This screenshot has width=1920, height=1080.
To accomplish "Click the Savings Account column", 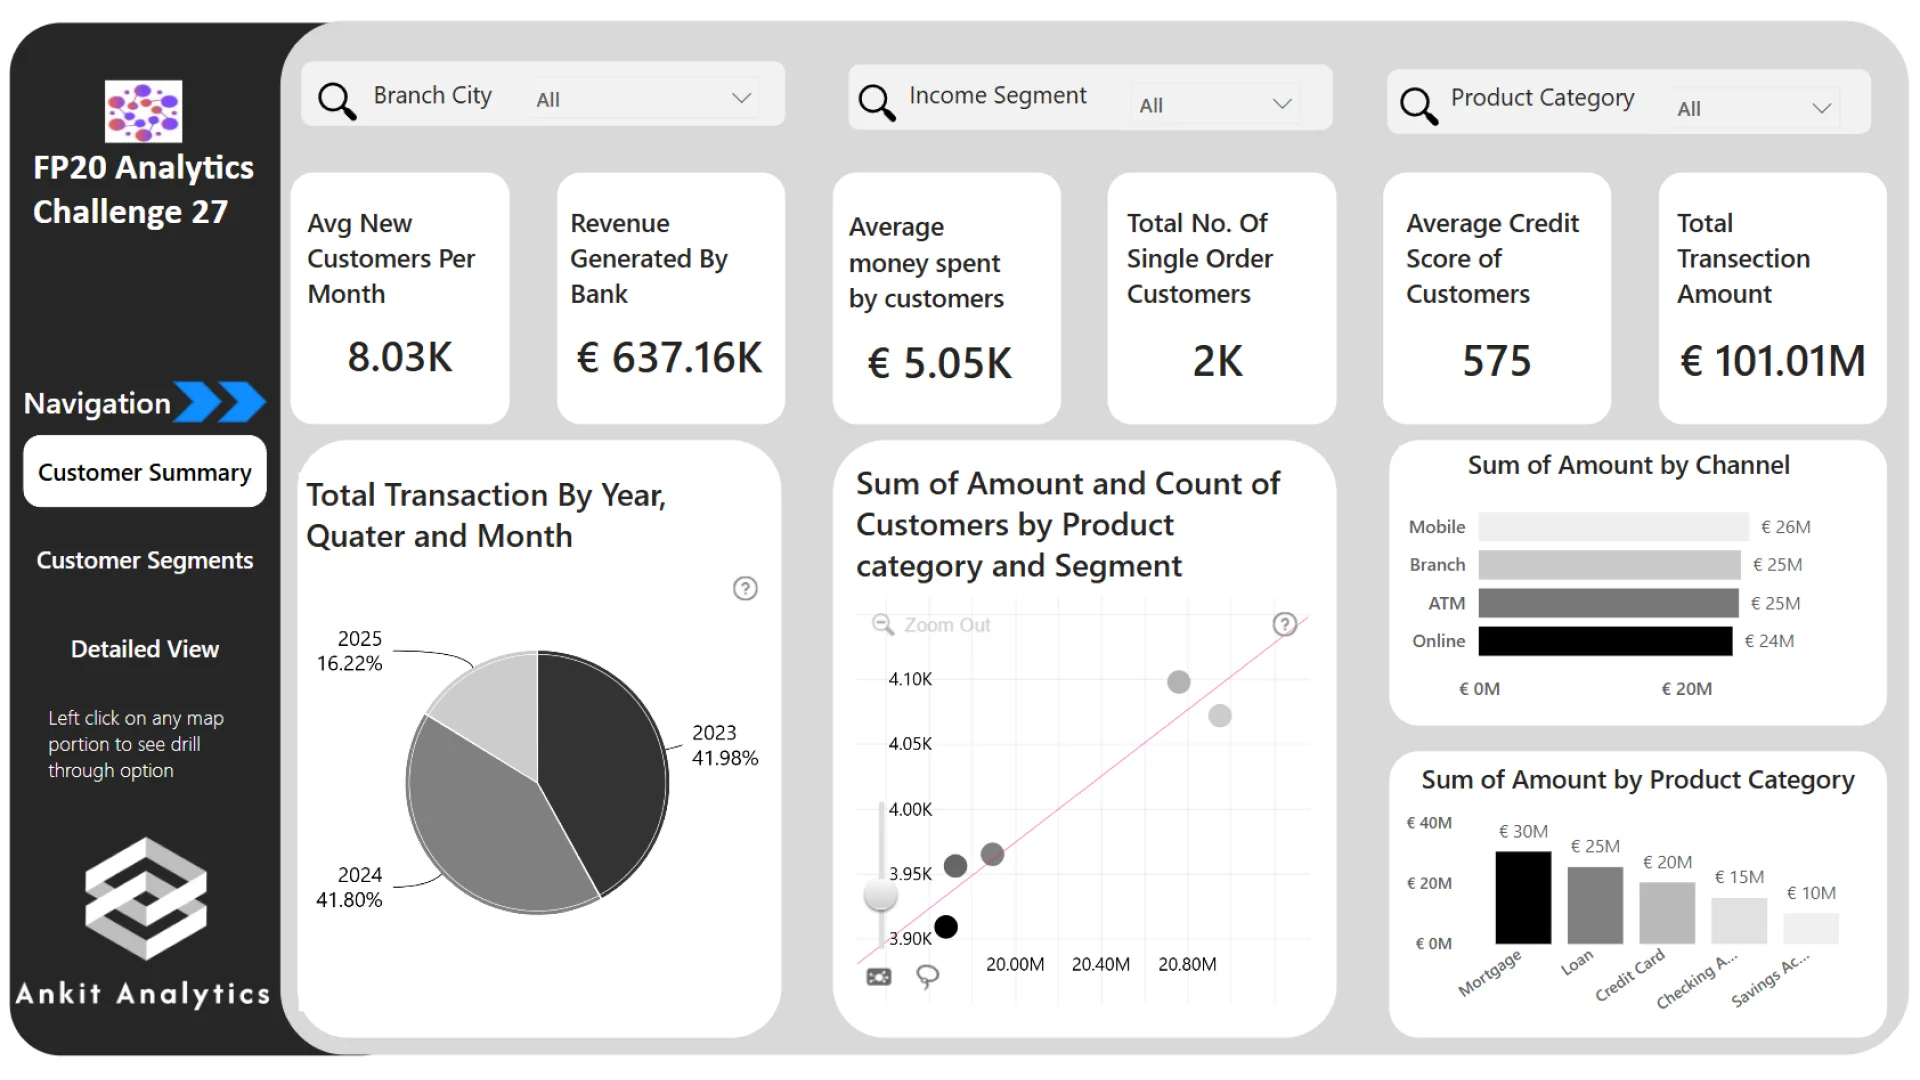I will (1811, 929).
